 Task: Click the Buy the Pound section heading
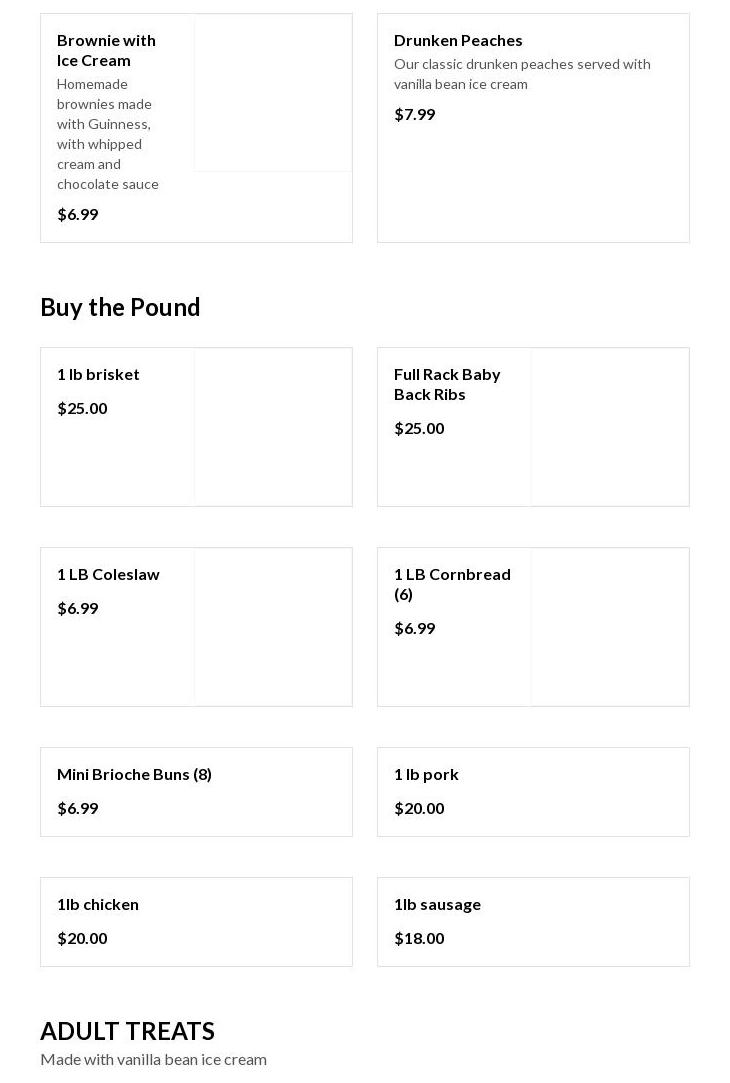tap(120, 307)
